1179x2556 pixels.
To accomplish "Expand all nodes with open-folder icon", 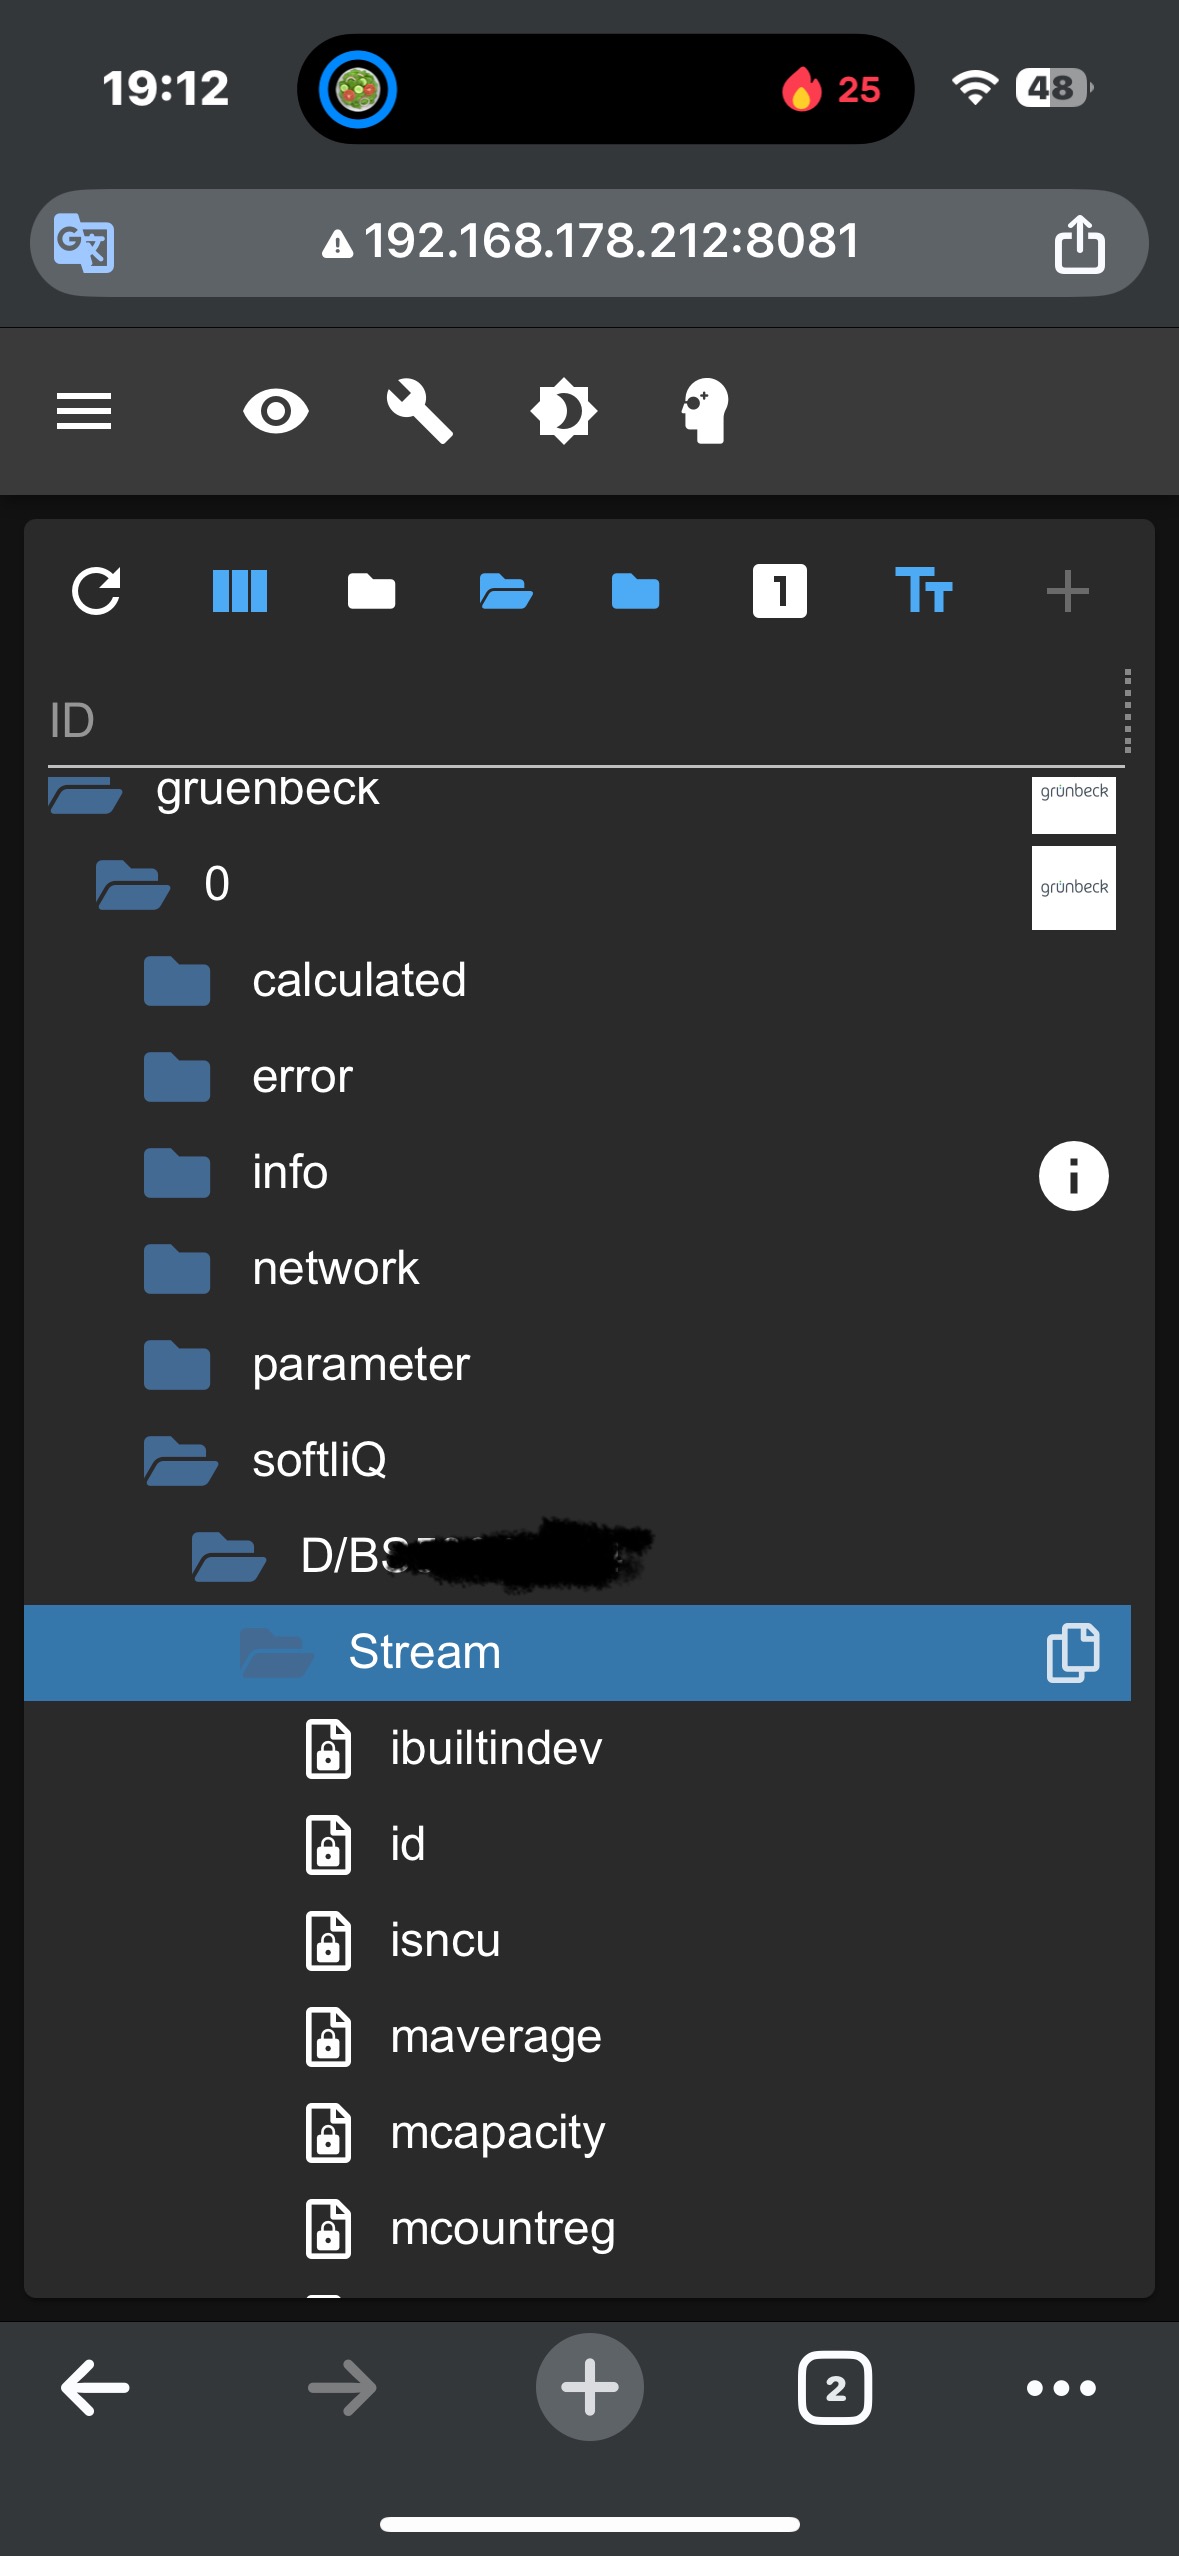I will pos(505,591).
